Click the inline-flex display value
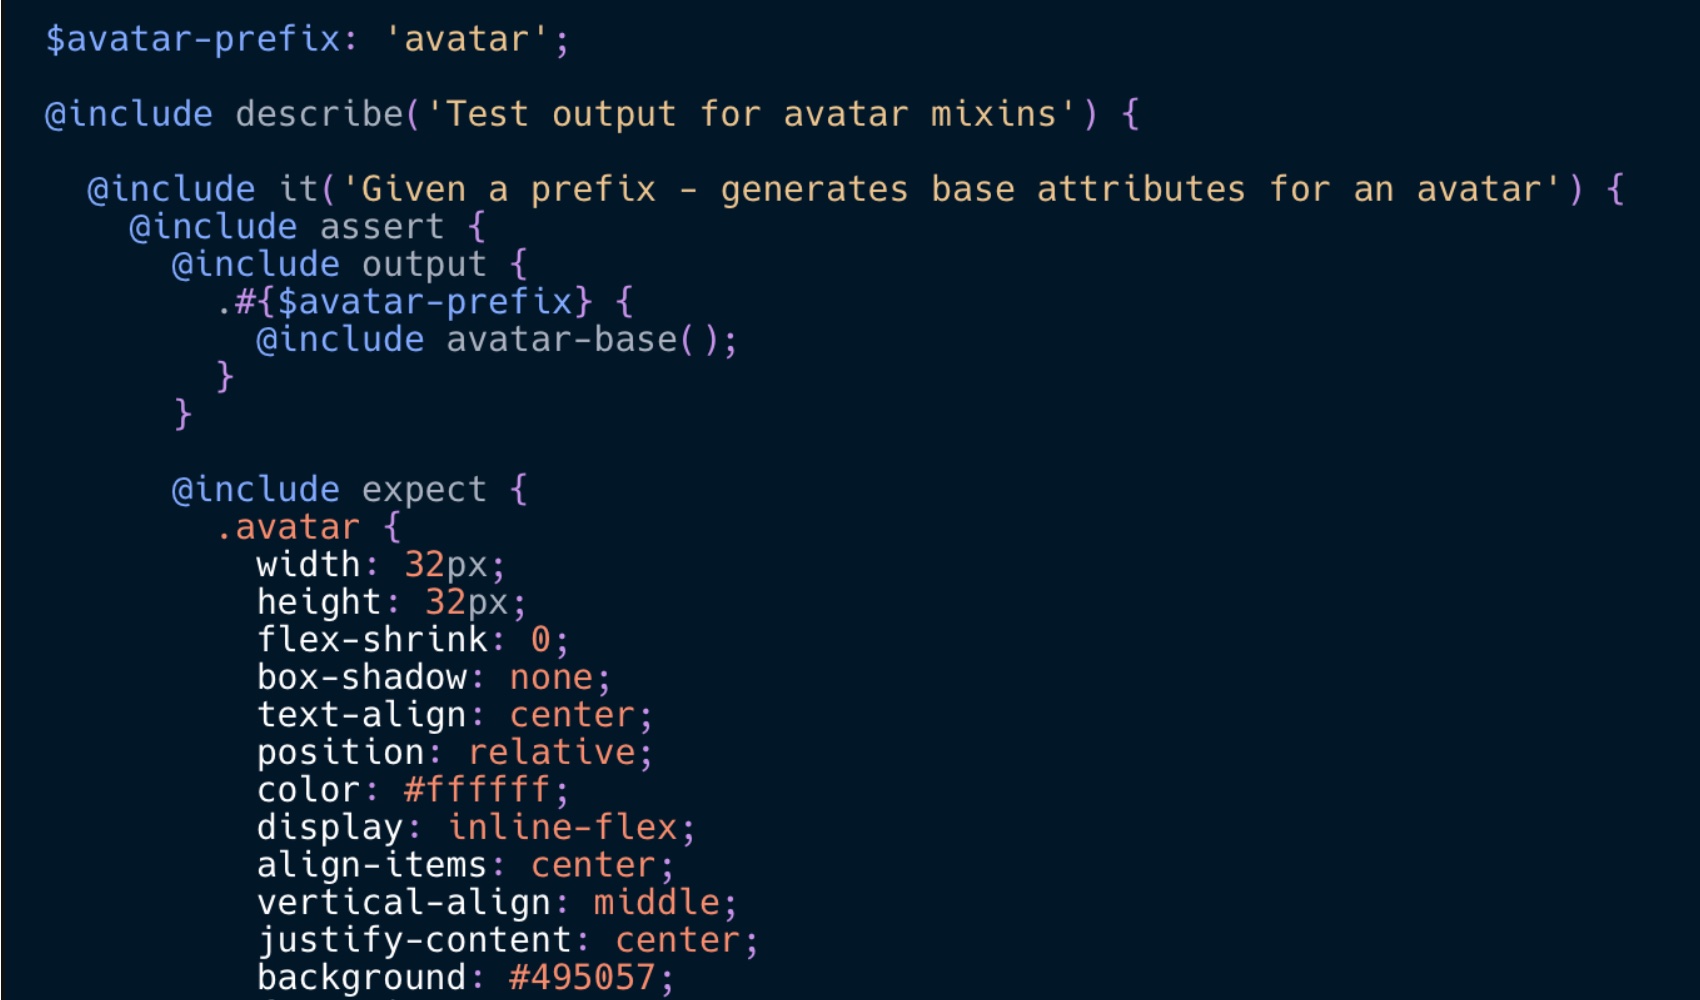The width and height of the screenshot is (1700, 1000). click(x=562, y=828)
